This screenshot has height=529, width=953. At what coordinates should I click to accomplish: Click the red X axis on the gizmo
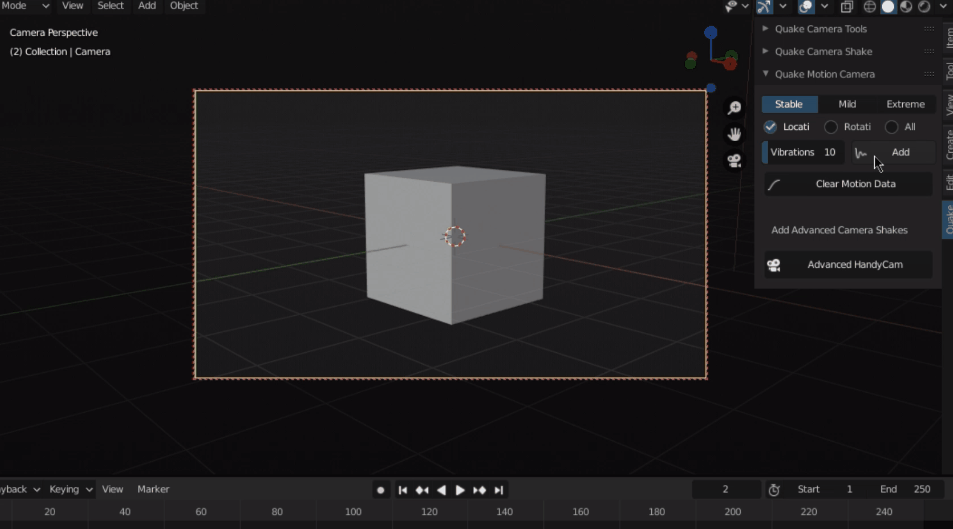(729, 63)
